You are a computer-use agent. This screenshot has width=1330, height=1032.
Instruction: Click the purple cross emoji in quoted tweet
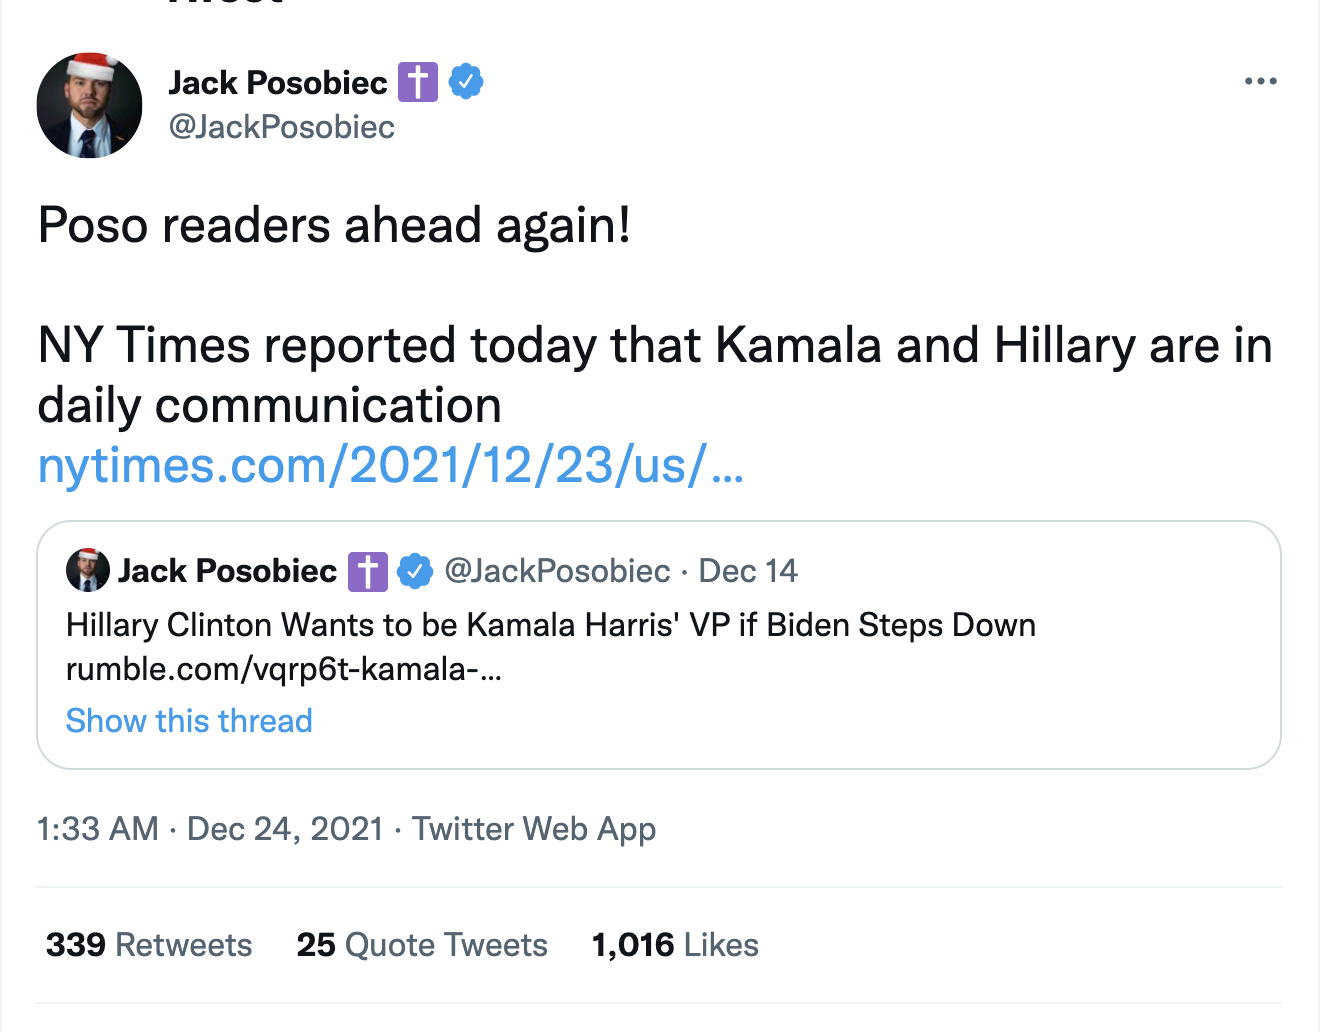(367, 571)
